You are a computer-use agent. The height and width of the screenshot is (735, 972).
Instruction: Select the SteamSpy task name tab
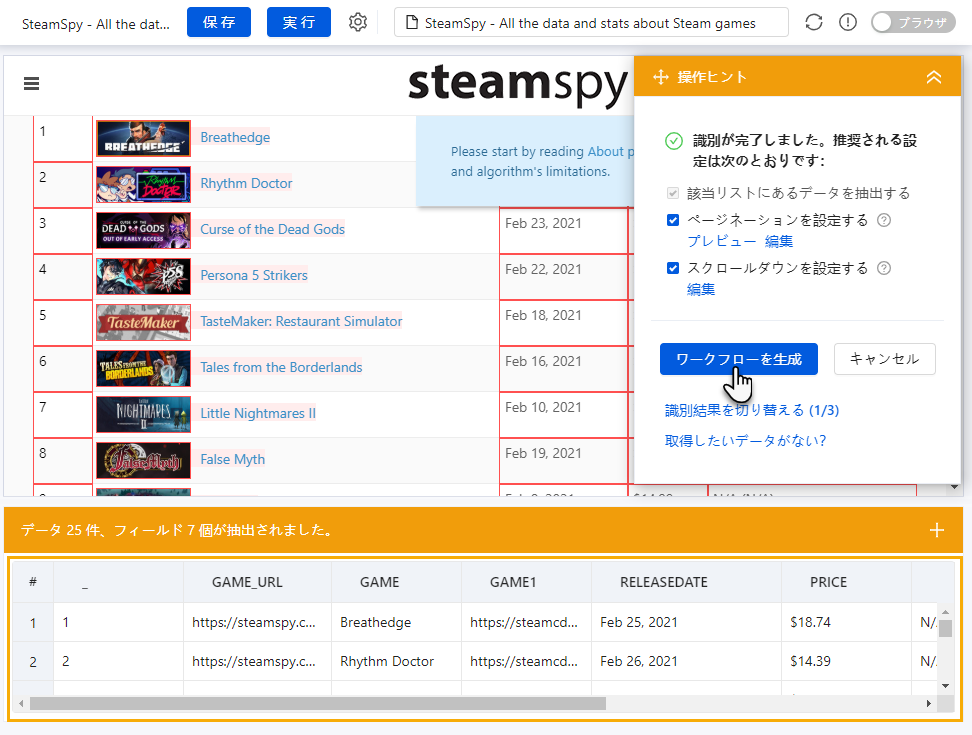[95, 24]
